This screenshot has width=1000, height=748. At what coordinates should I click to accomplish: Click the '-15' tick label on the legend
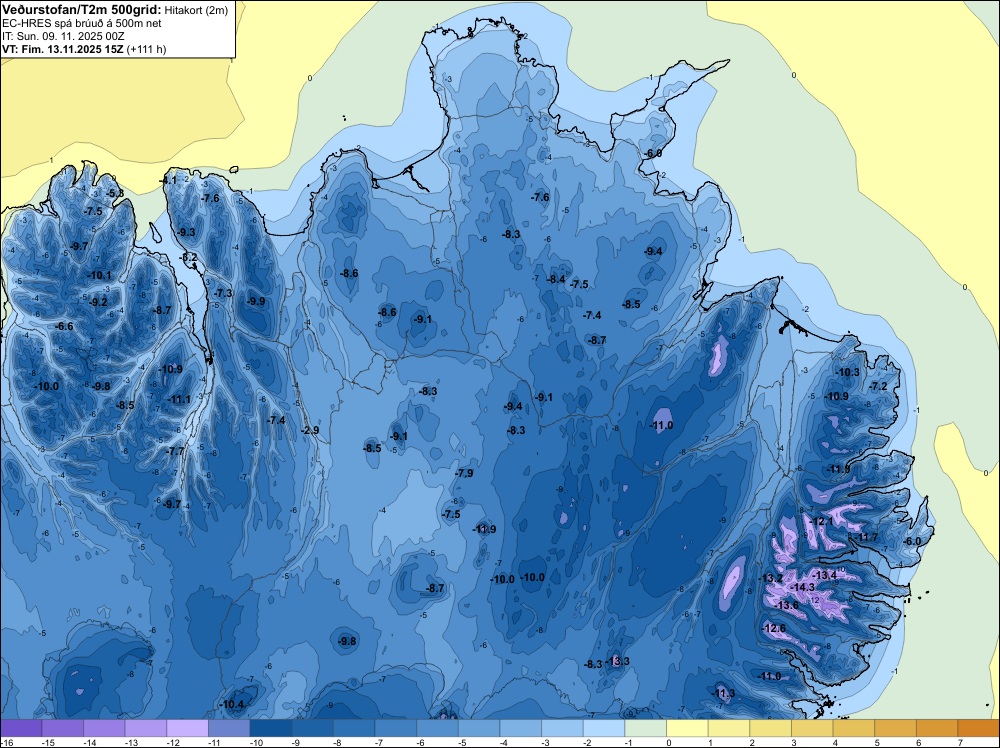point(48,742)
